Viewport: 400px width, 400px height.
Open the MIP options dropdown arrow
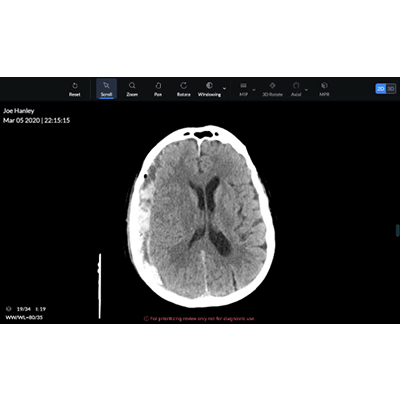coord(254,90)
